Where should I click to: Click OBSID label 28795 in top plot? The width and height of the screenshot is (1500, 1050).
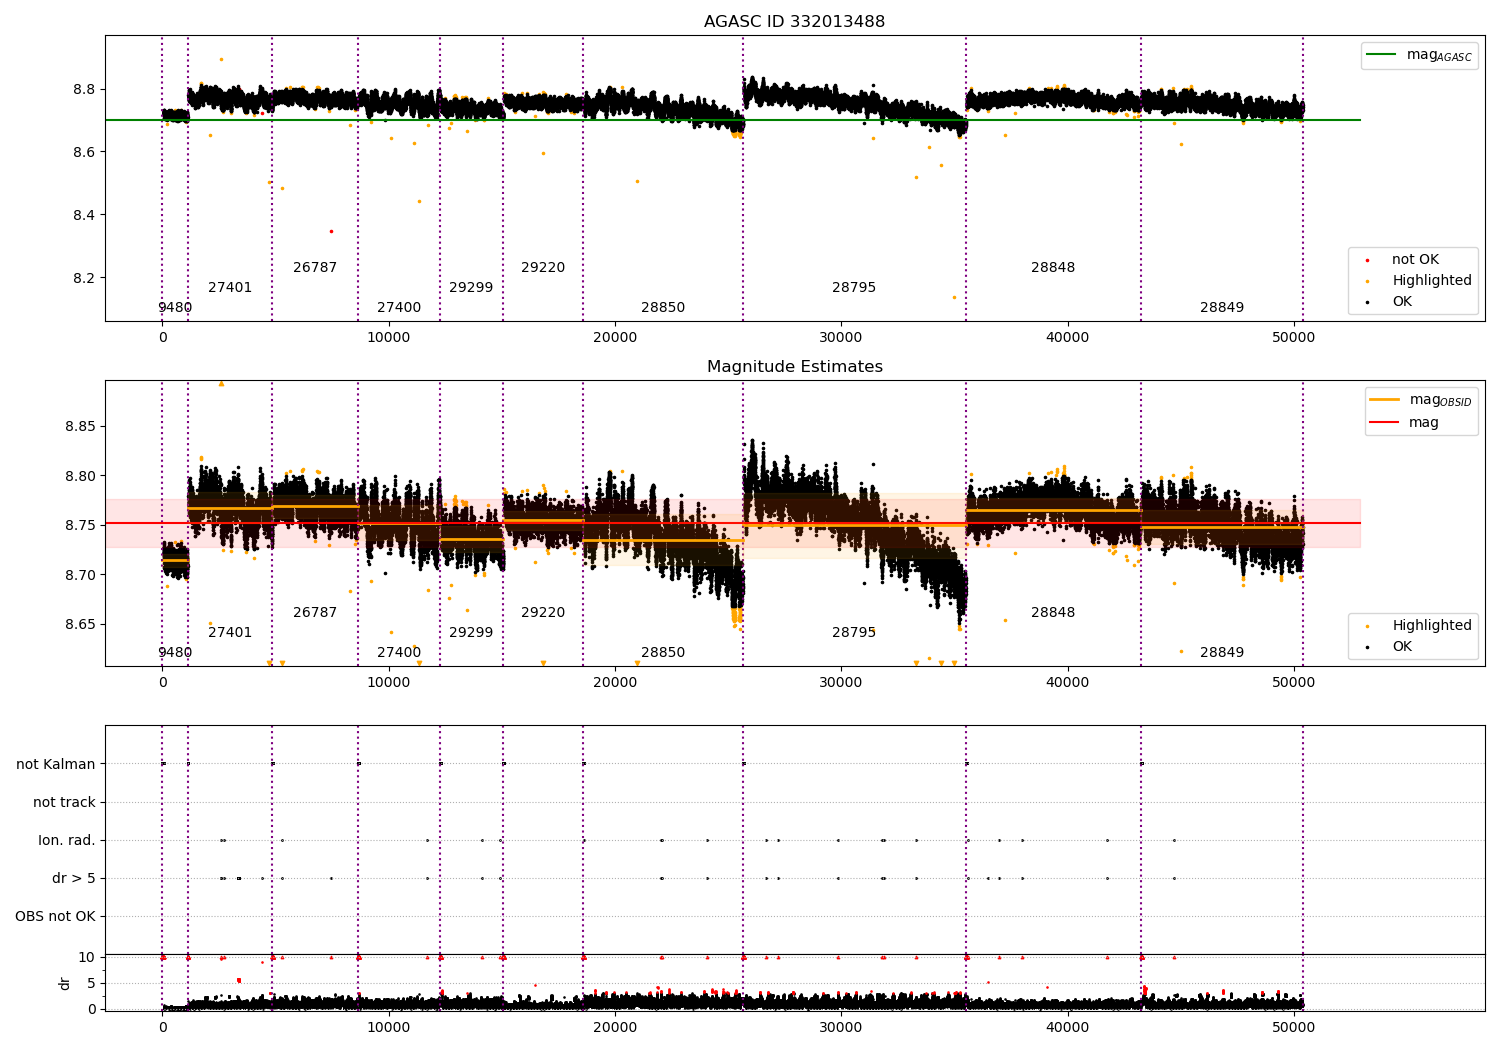pos(854,288)
